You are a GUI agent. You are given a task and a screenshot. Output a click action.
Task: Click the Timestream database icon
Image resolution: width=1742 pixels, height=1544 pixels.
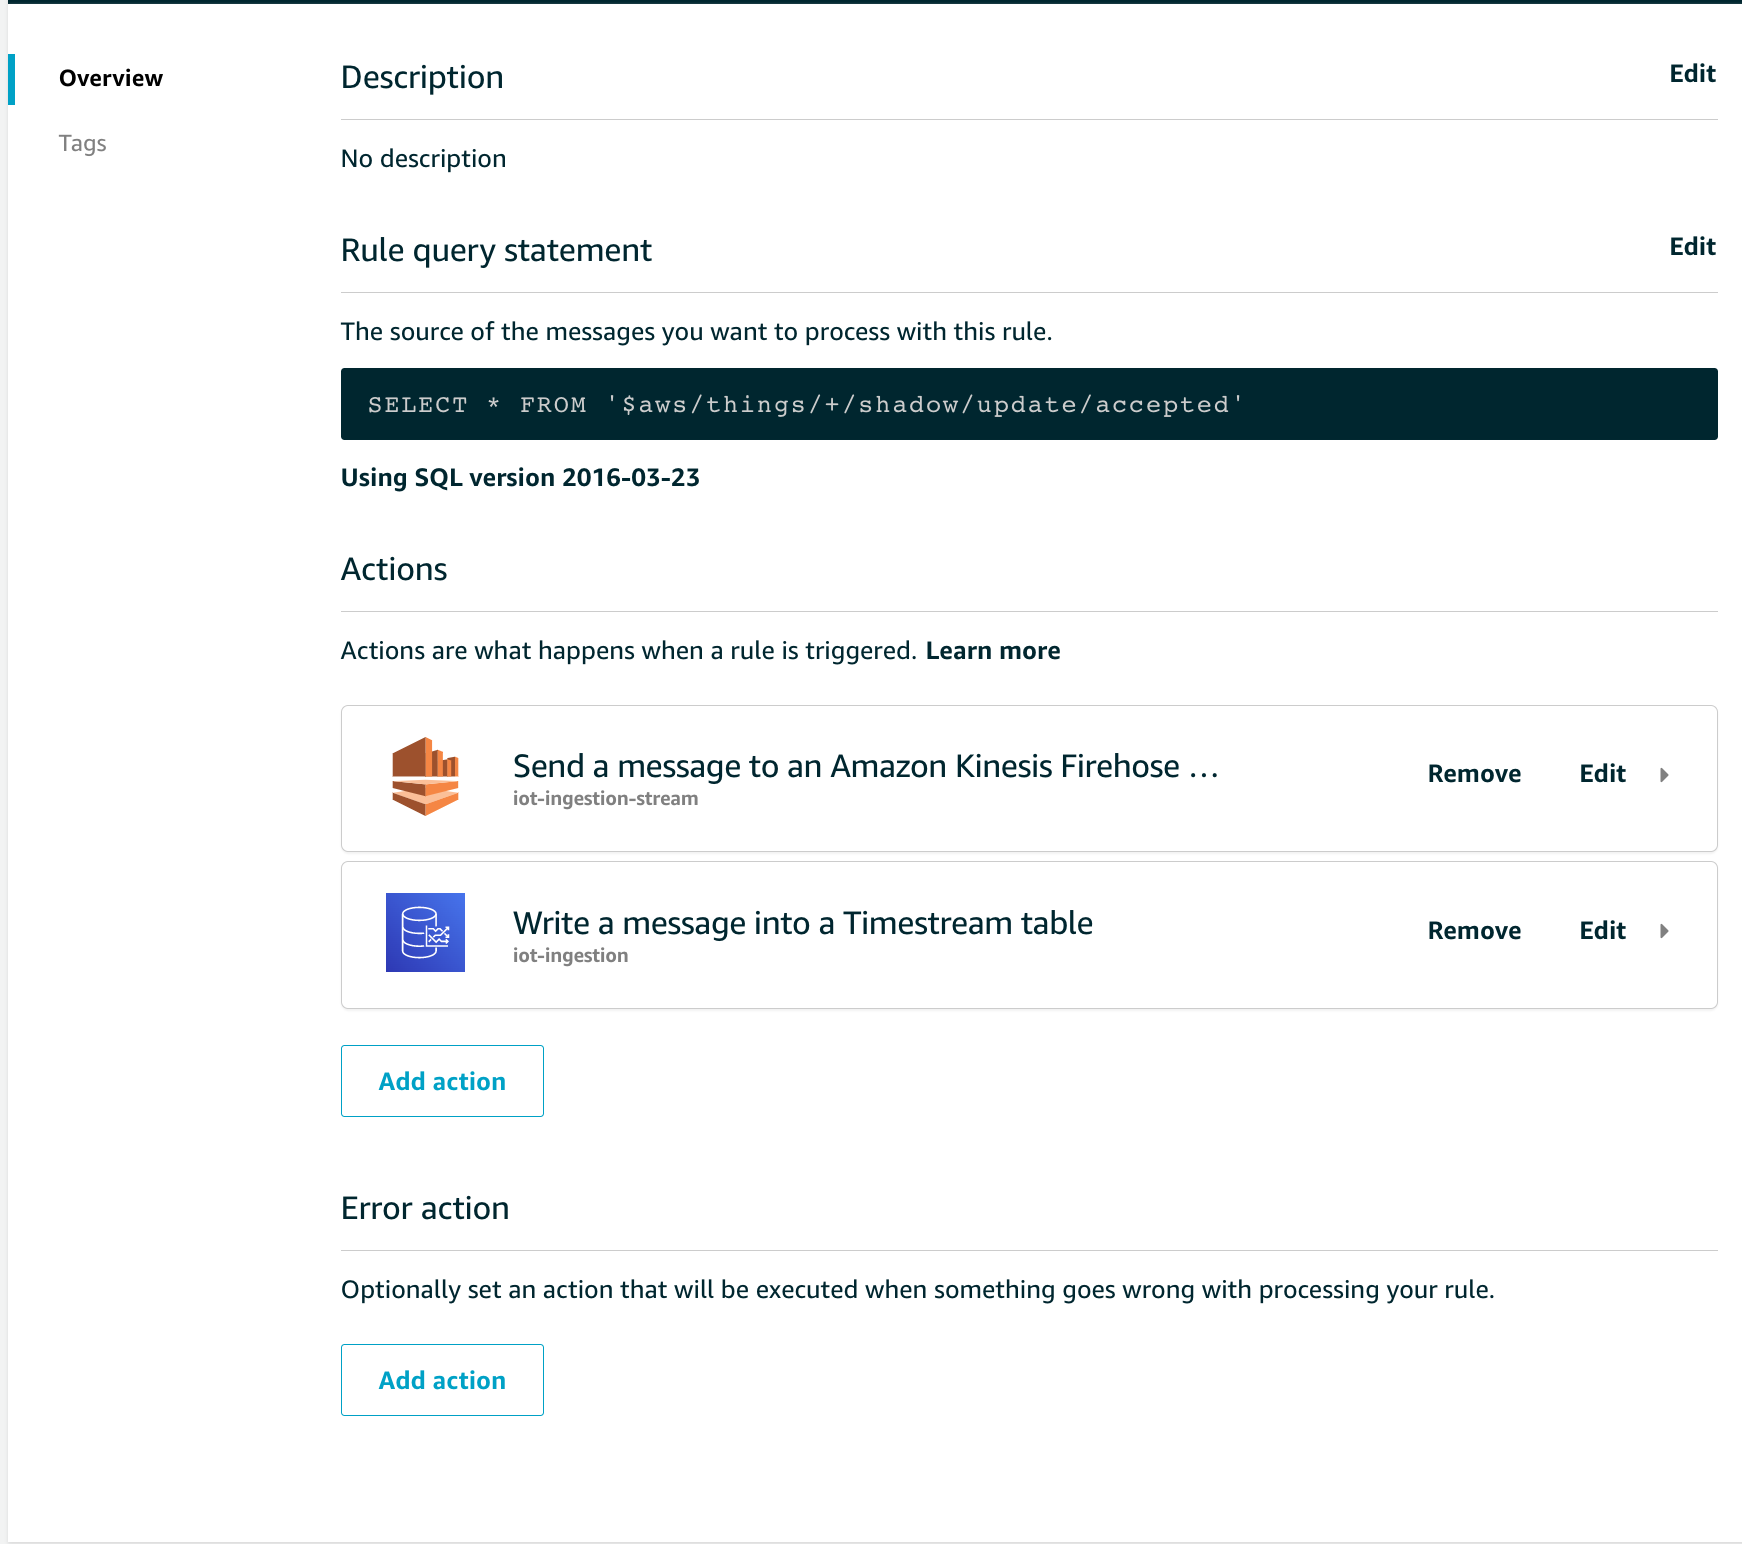click(425, 932)
